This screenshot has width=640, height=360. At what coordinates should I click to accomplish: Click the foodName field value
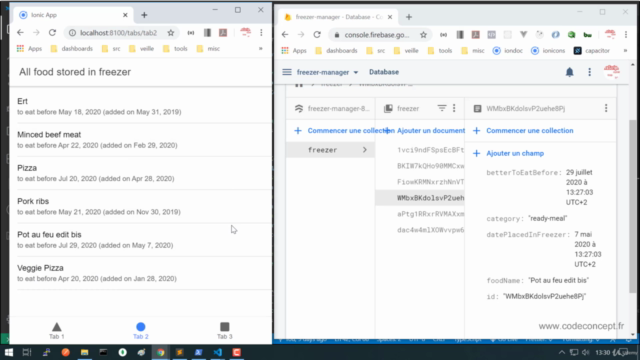558,280
